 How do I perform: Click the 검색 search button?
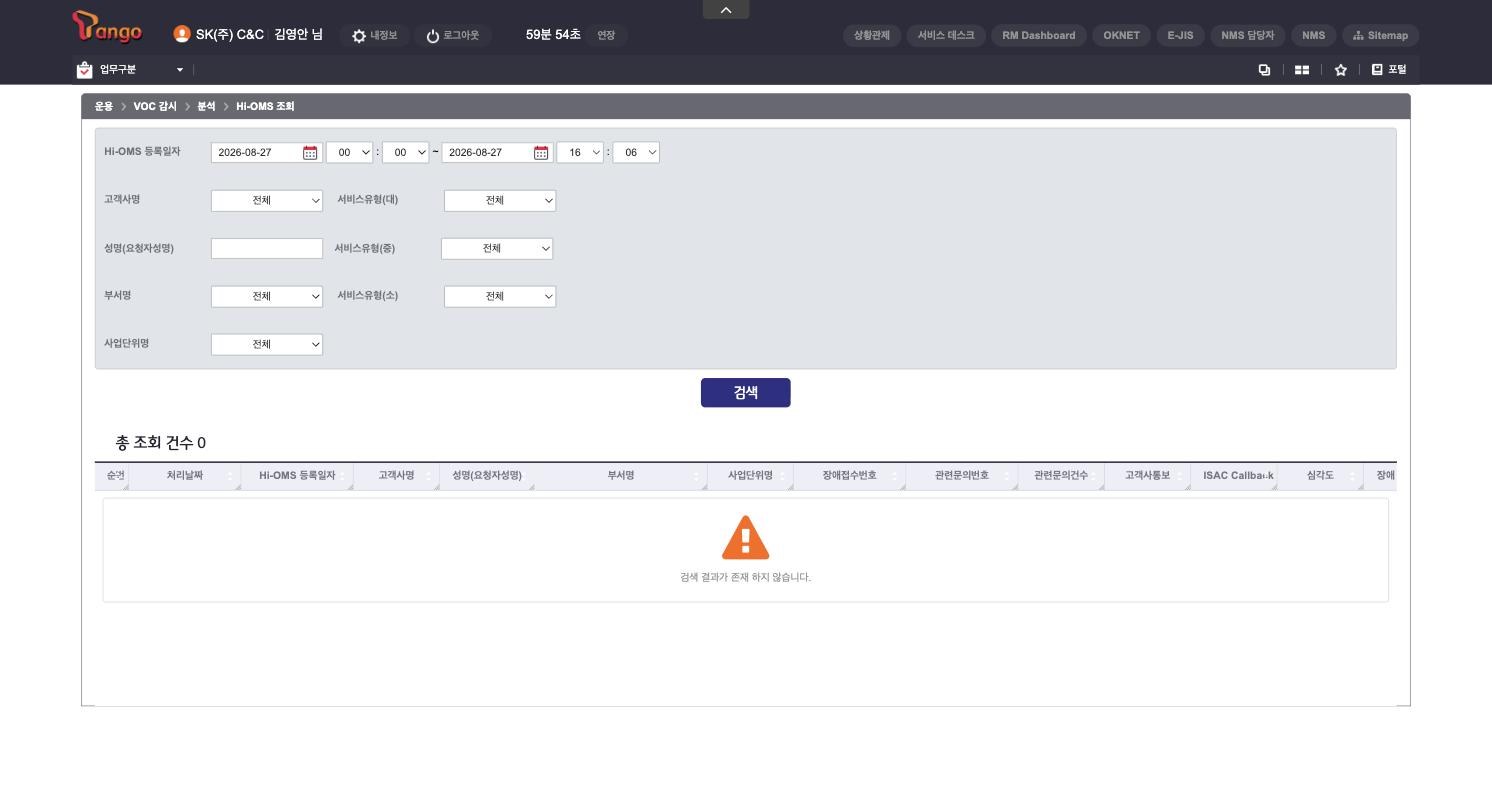[x=746, y=393]
